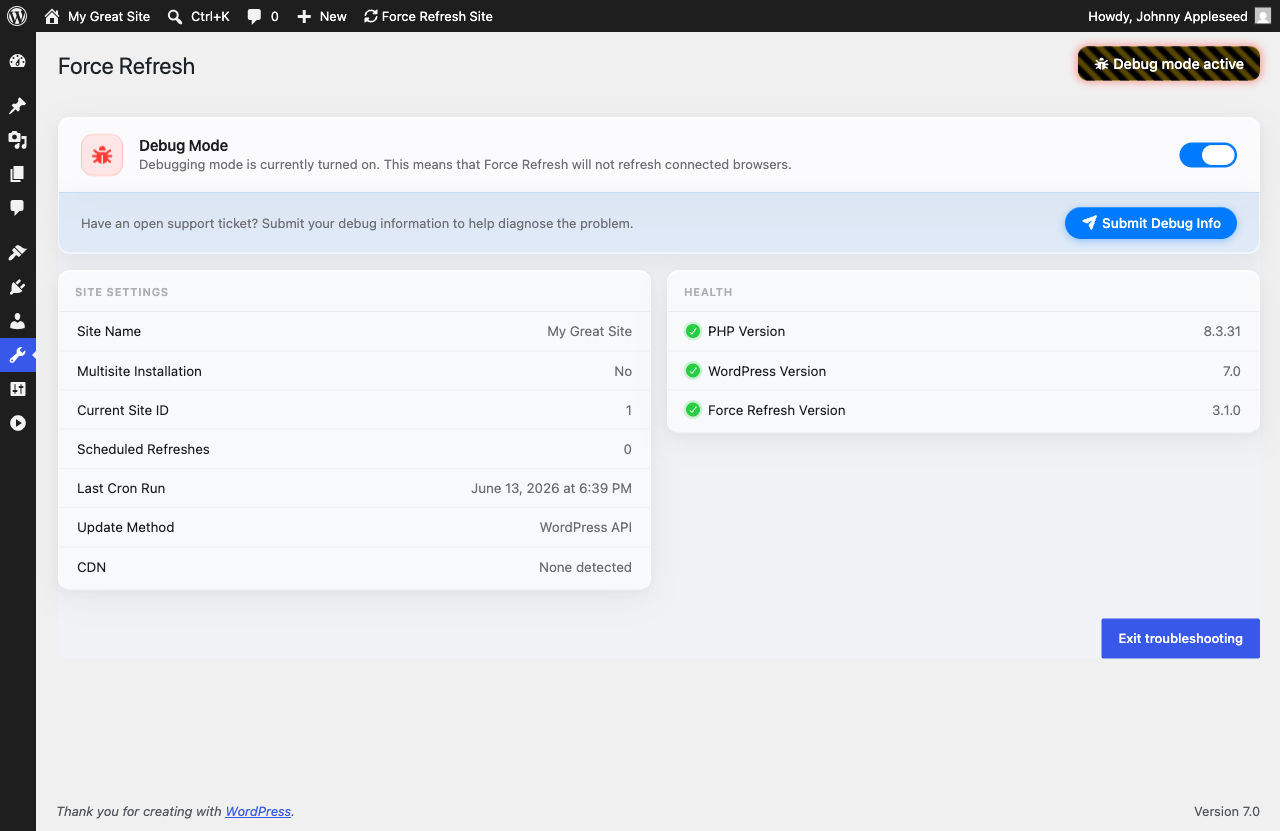Open Tools wrench sidebar icon
The height and width of the screenshot is (831, 1280).
click(17, 355)
